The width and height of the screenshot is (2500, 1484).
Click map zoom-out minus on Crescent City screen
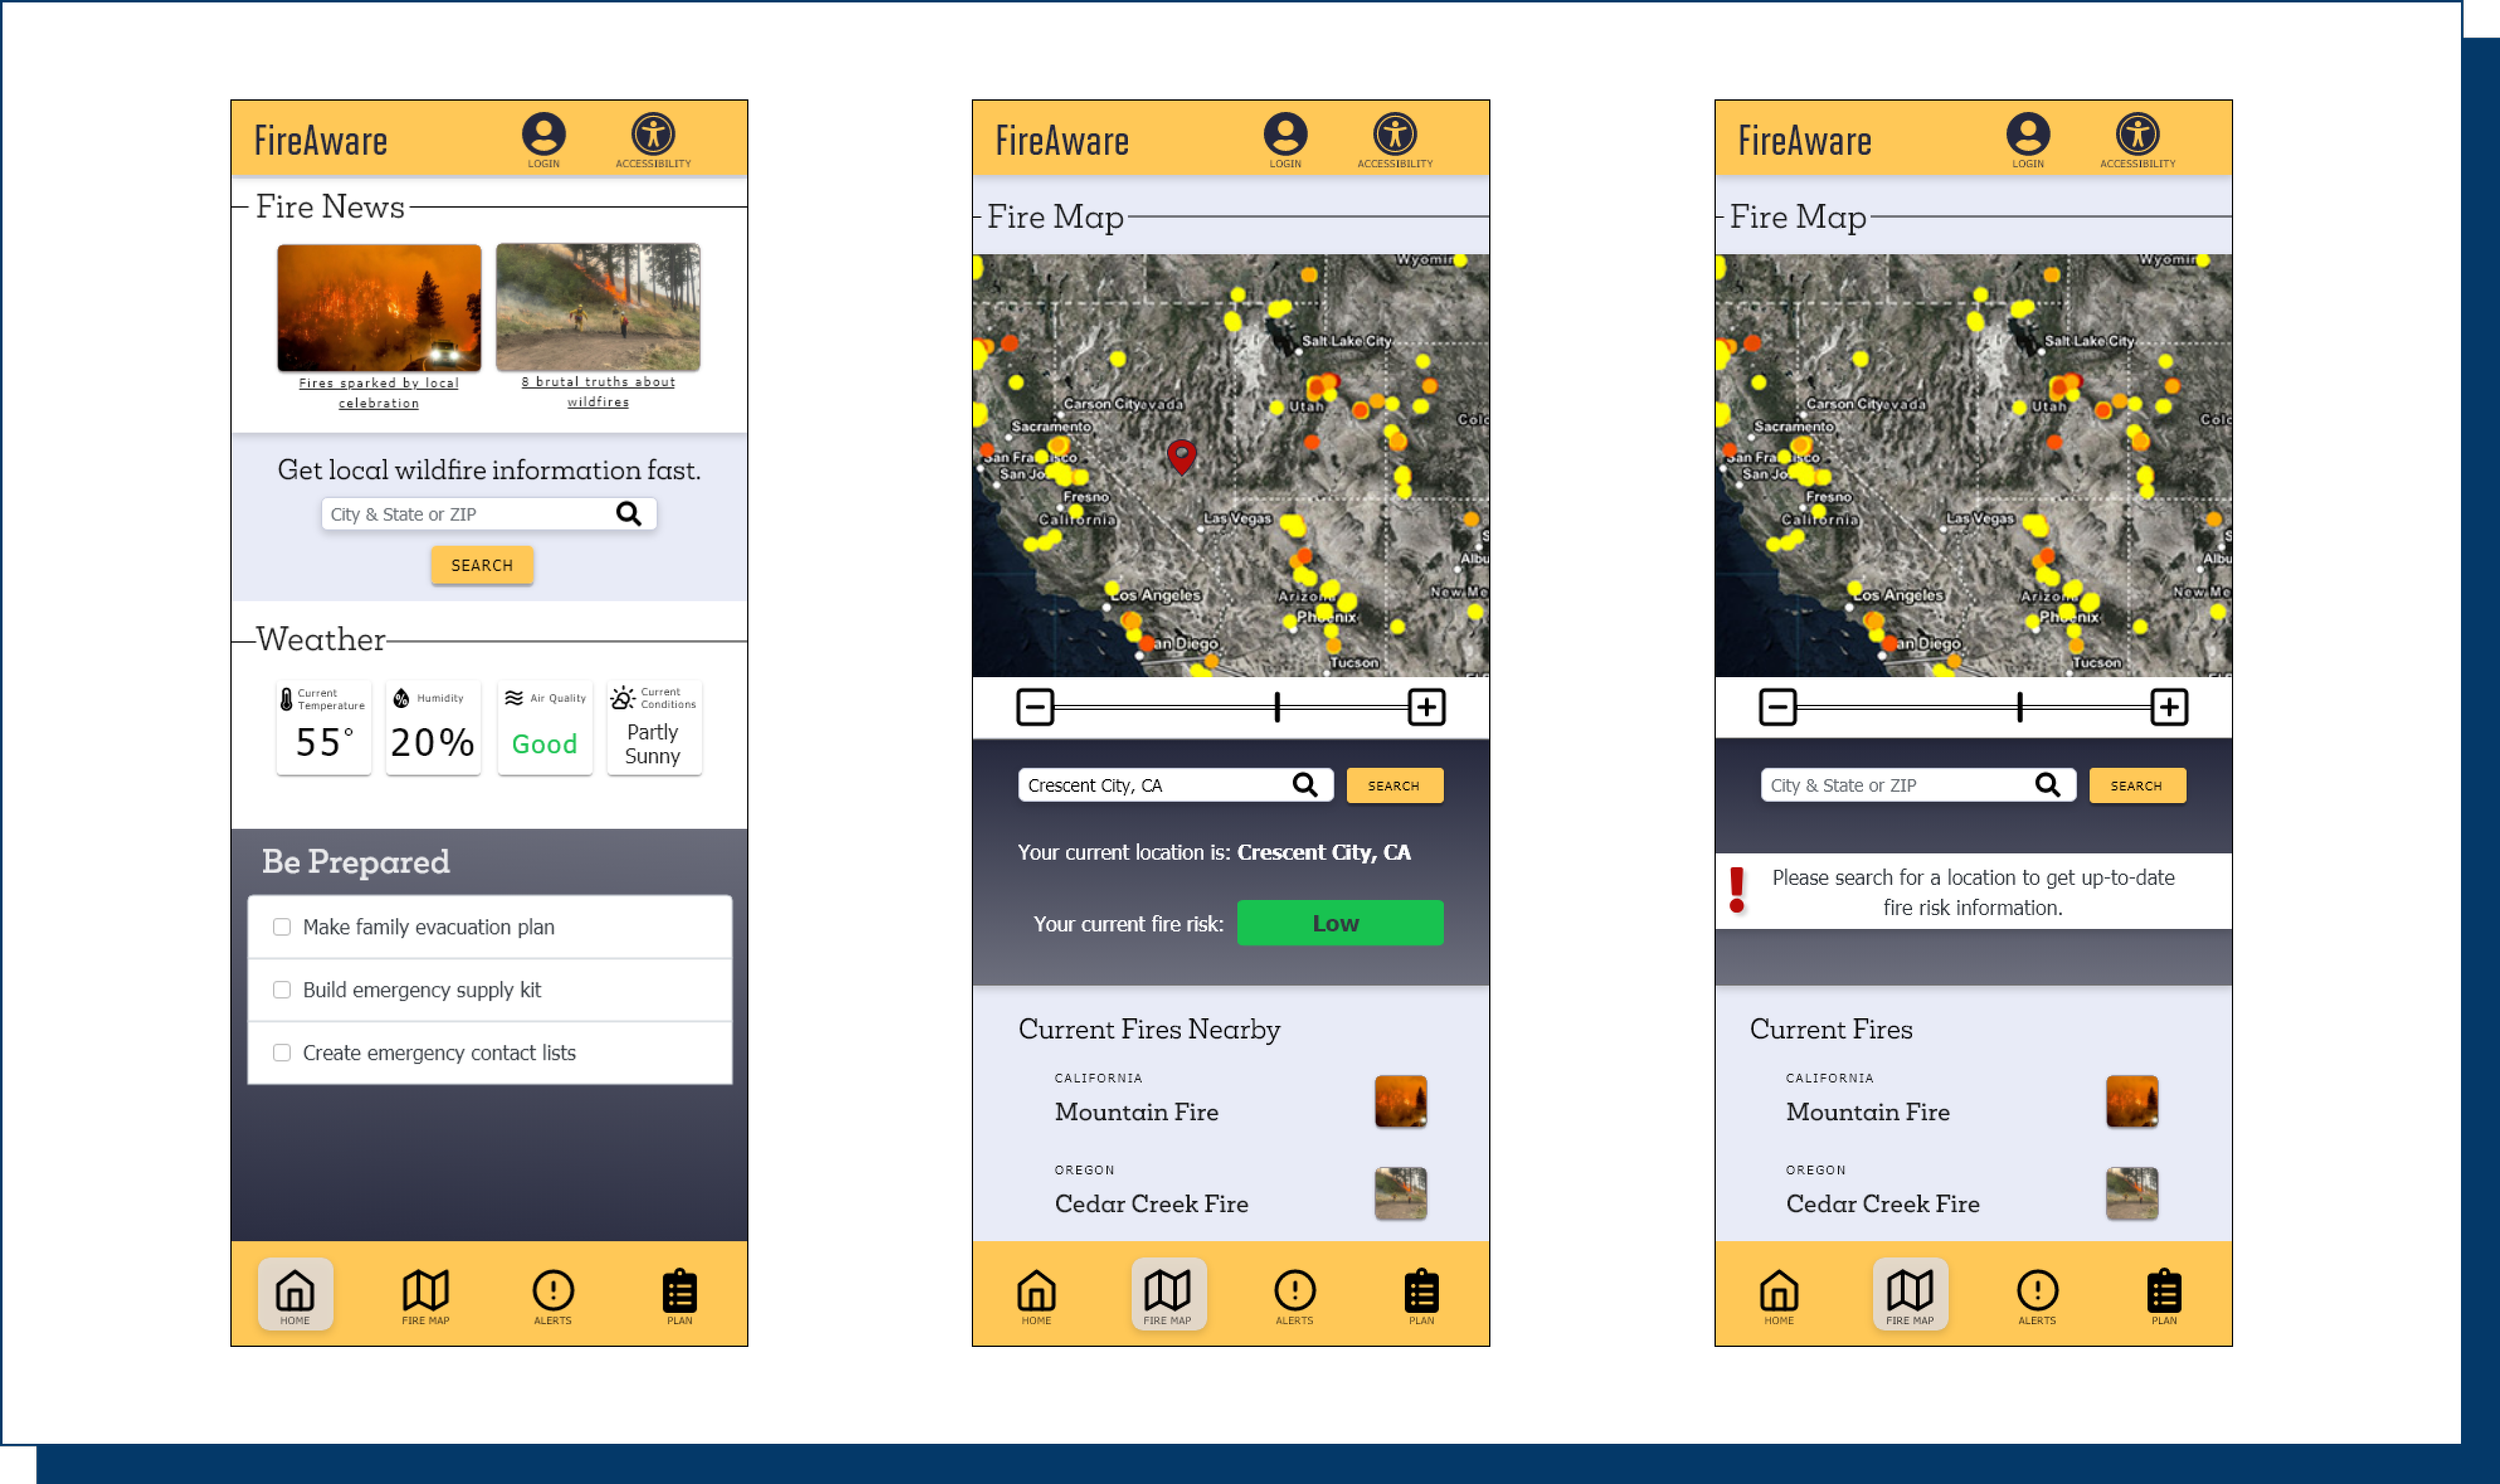(1035, 707)
